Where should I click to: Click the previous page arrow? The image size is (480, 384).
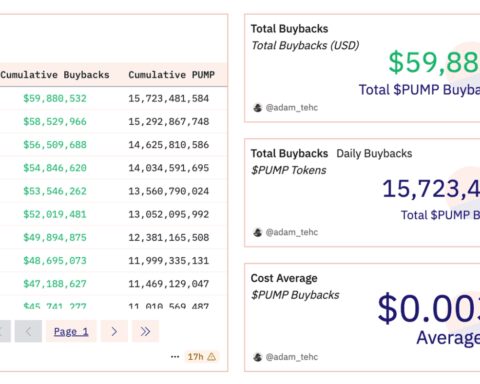click(x=28, y=331)
